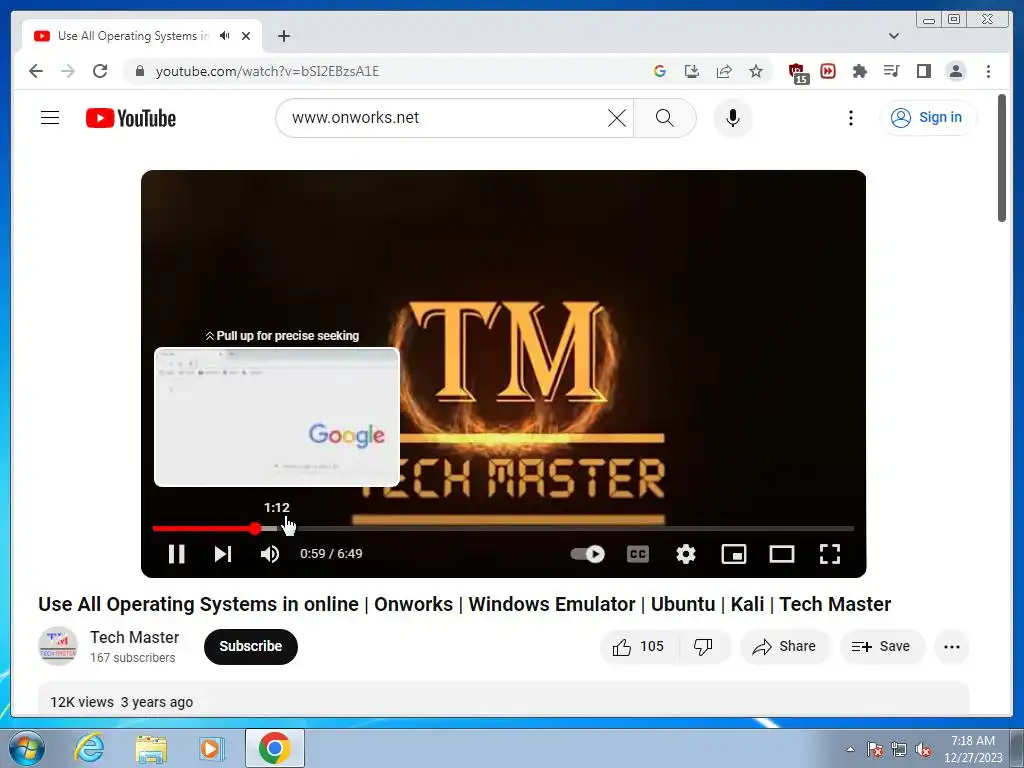Expand the description showing 12K views

[503, 700]
